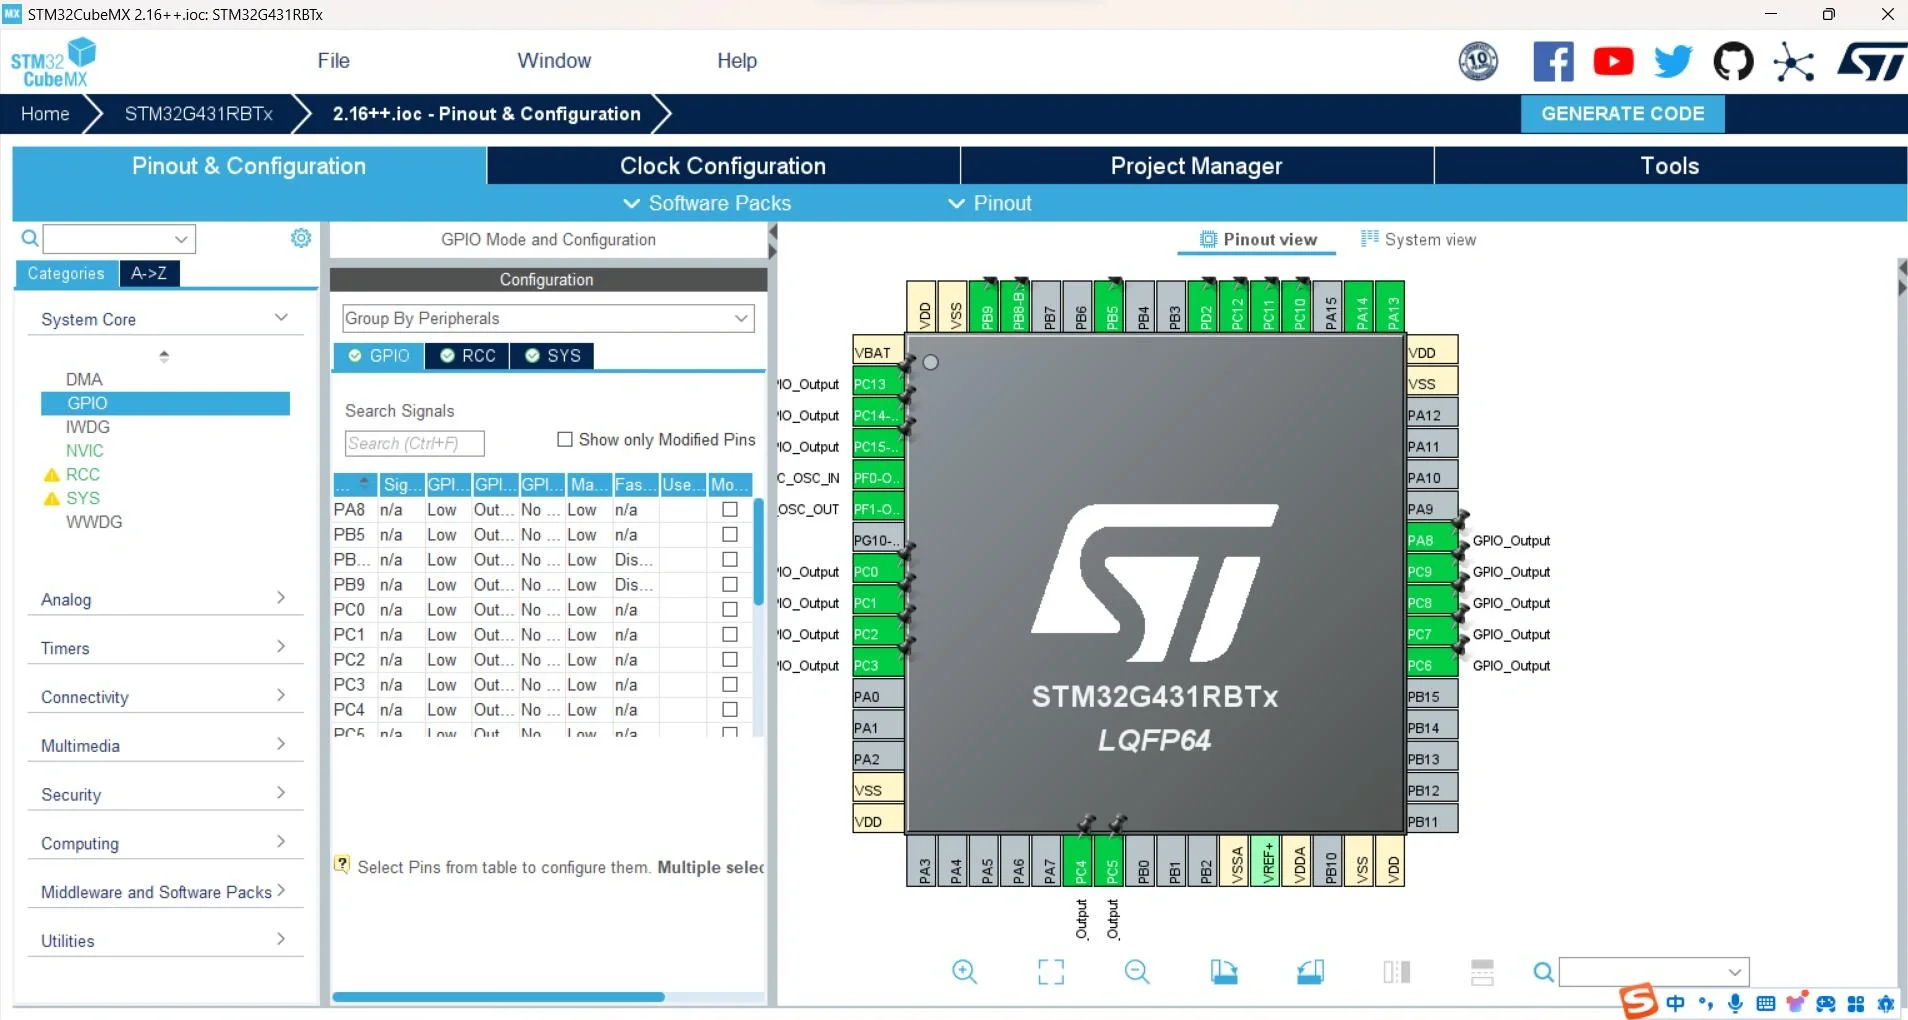Focus the Search Signals input field
Screen dimensions: 1908x1020
414,443
